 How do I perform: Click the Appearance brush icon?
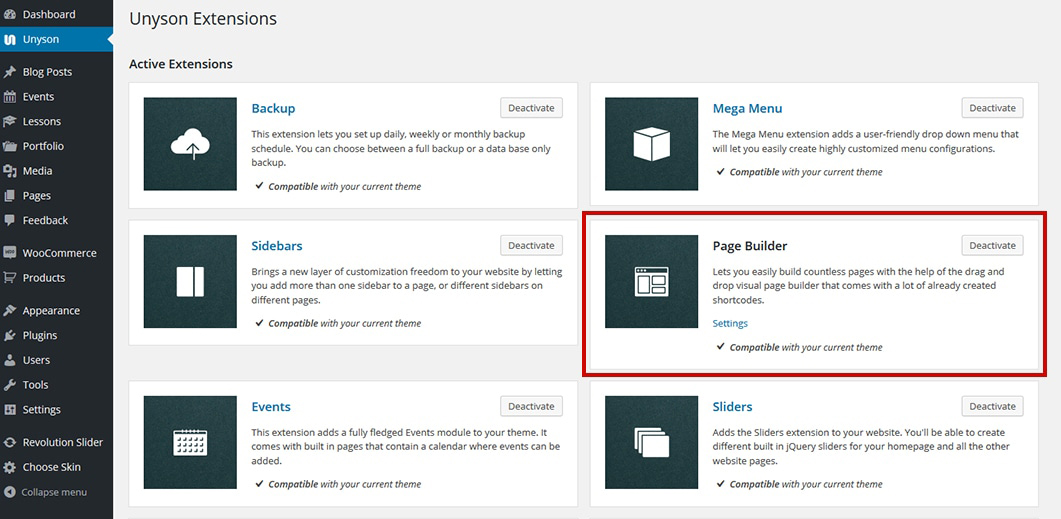(9, 311)
